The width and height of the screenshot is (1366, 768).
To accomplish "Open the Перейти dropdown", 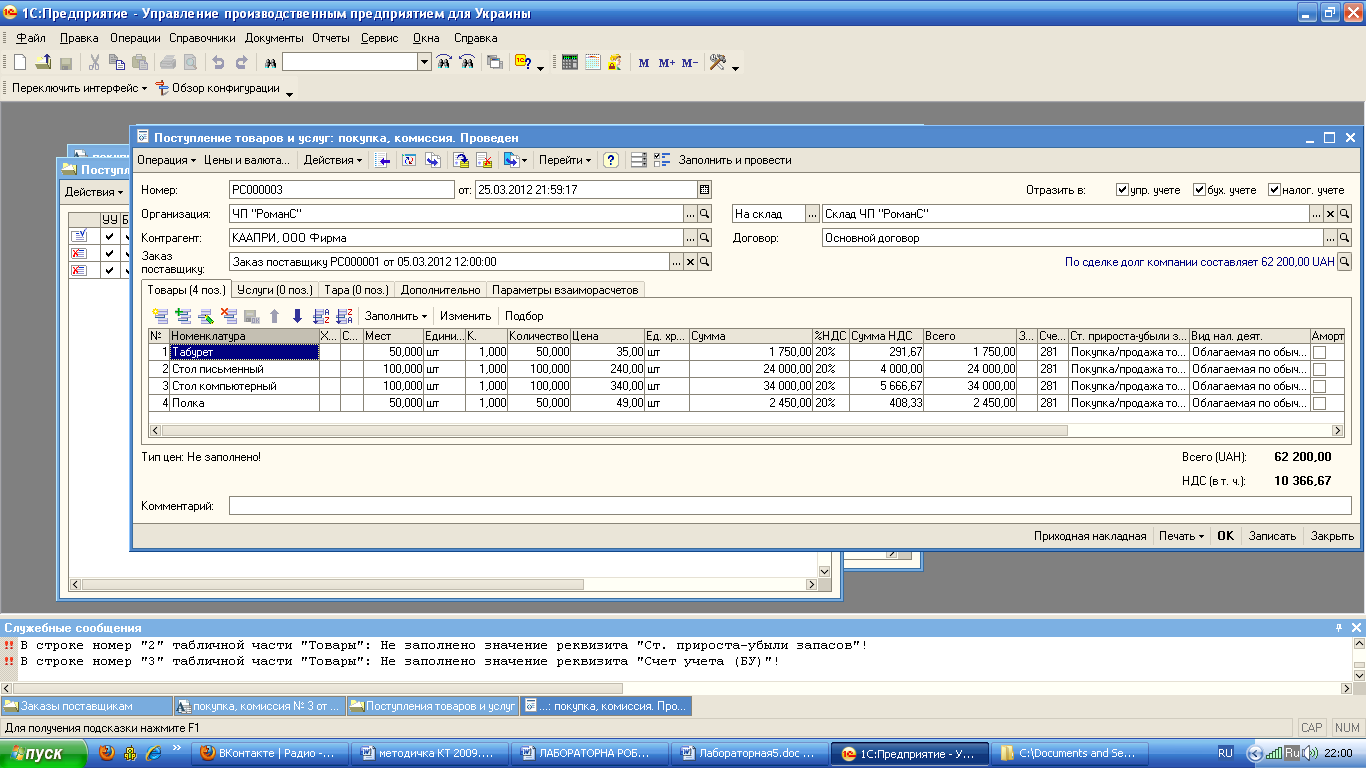I will (x=565, y=160).
